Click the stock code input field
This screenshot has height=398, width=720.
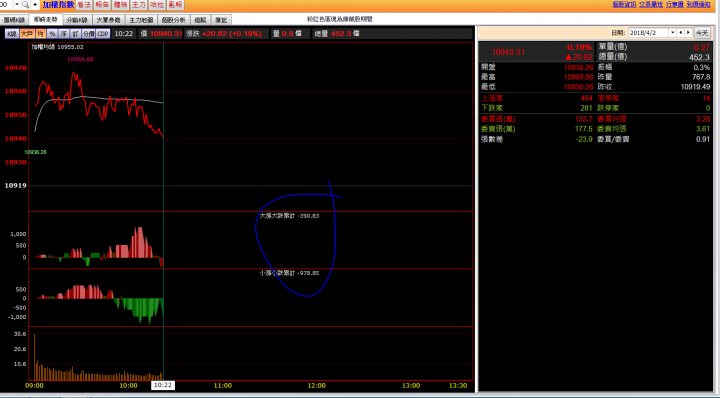tap(6, 5)
